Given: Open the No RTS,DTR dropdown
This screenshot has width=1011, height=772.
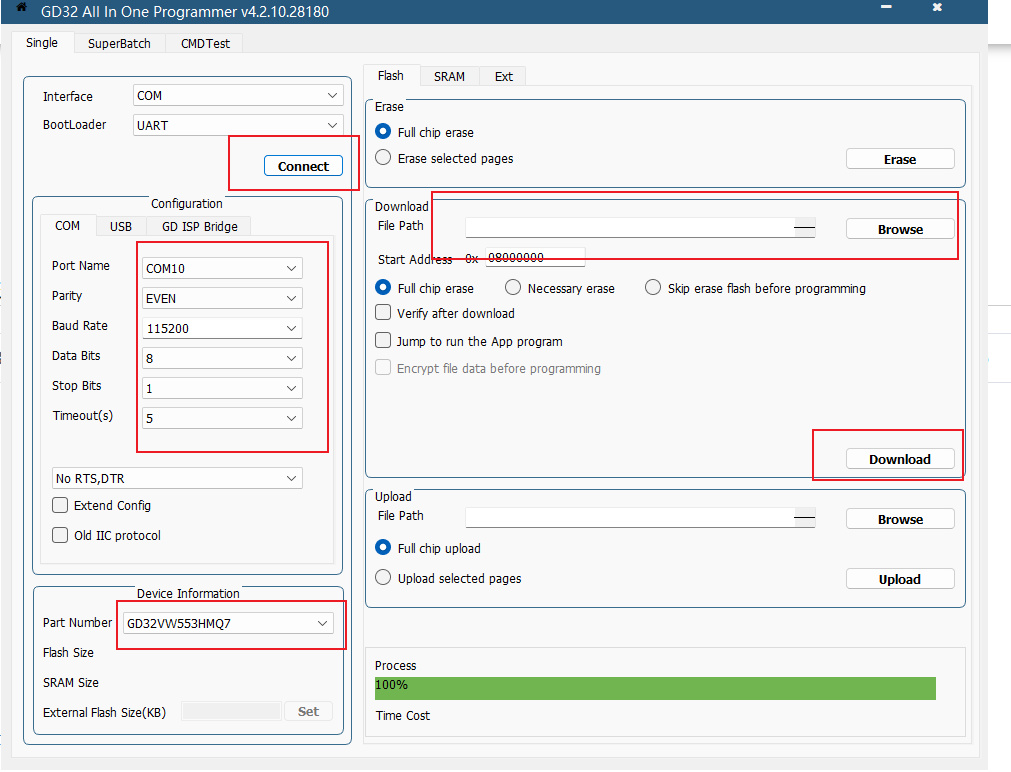Looking at the screenshot, I should point(177,479).
